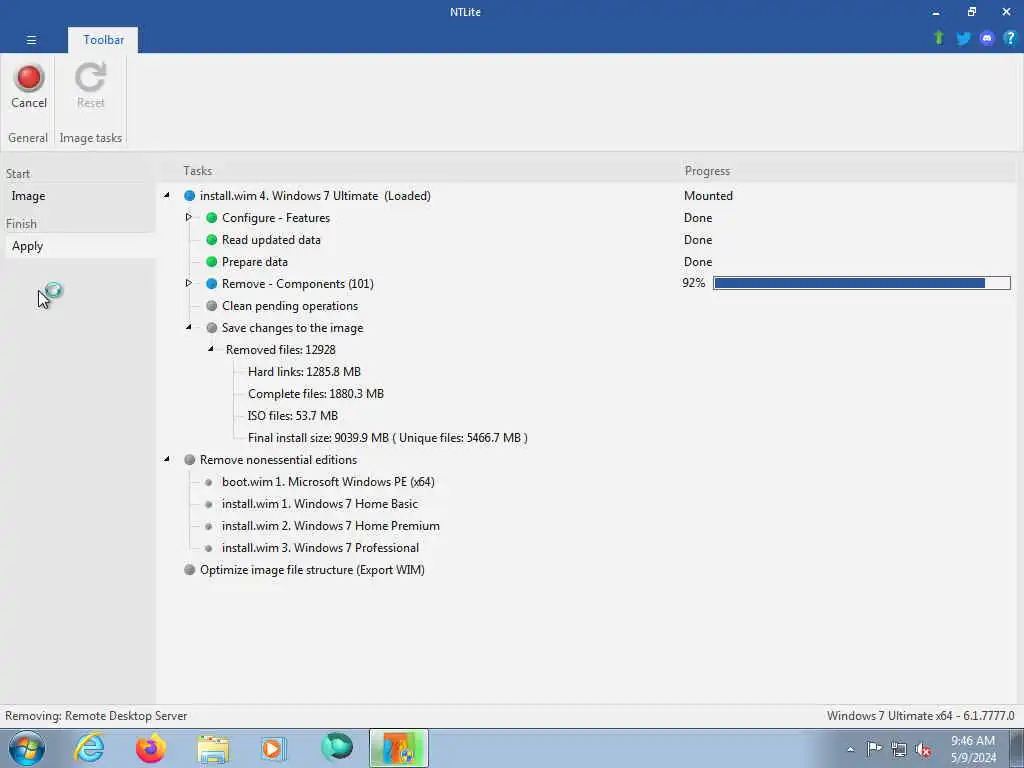Click the taskbar clock showing 9:46 AM
The height and width of the screenshot is (768, 1024).
973,749
